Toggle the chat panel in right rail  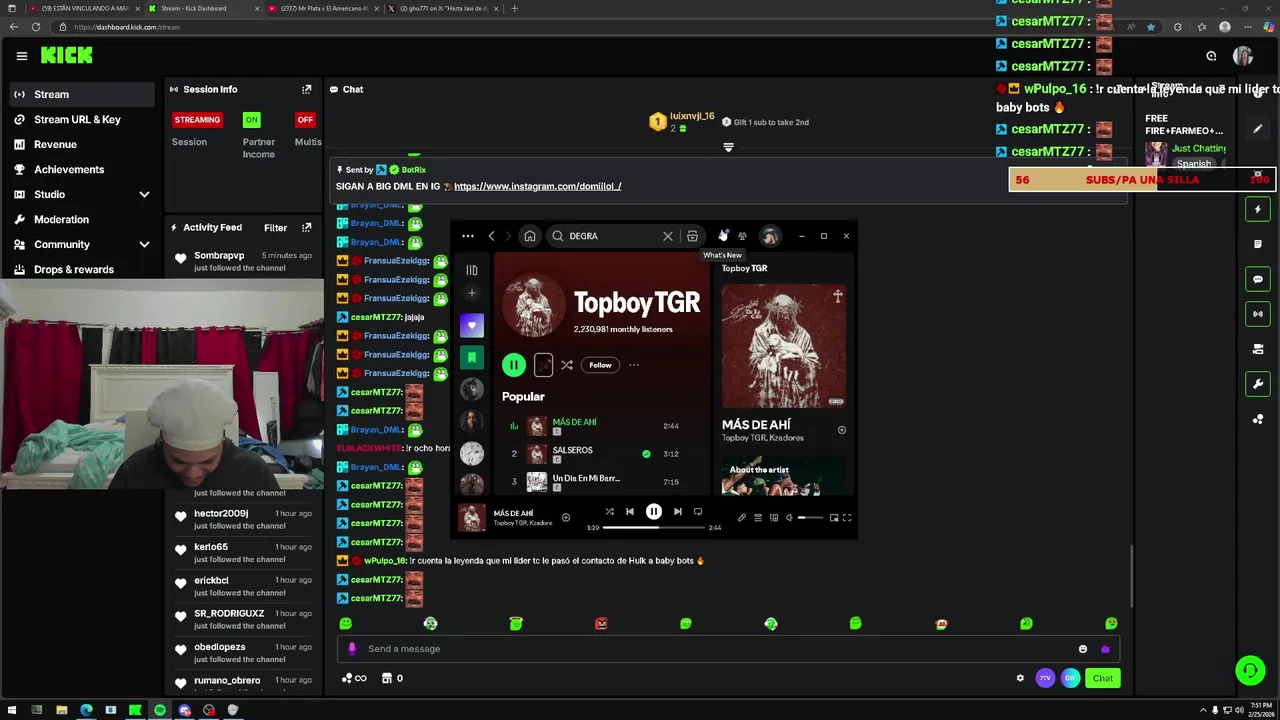(1258, 279)
